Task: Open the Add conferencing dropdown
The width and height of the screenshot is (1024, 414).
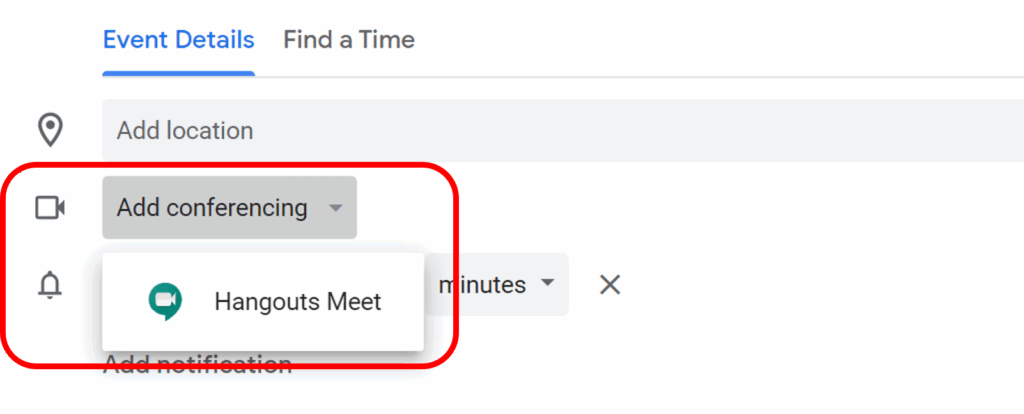Action: pos(229,208)
